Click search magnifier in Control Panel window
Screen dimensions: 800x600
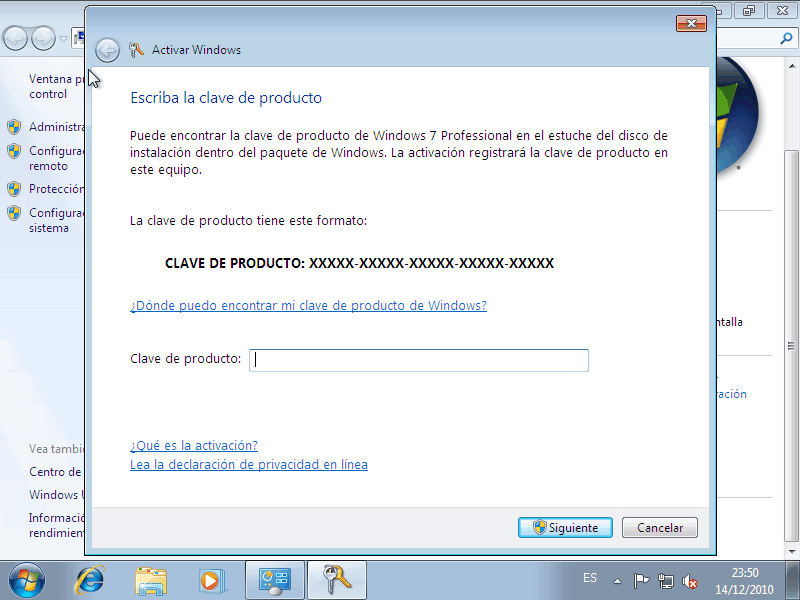[786, 38]
